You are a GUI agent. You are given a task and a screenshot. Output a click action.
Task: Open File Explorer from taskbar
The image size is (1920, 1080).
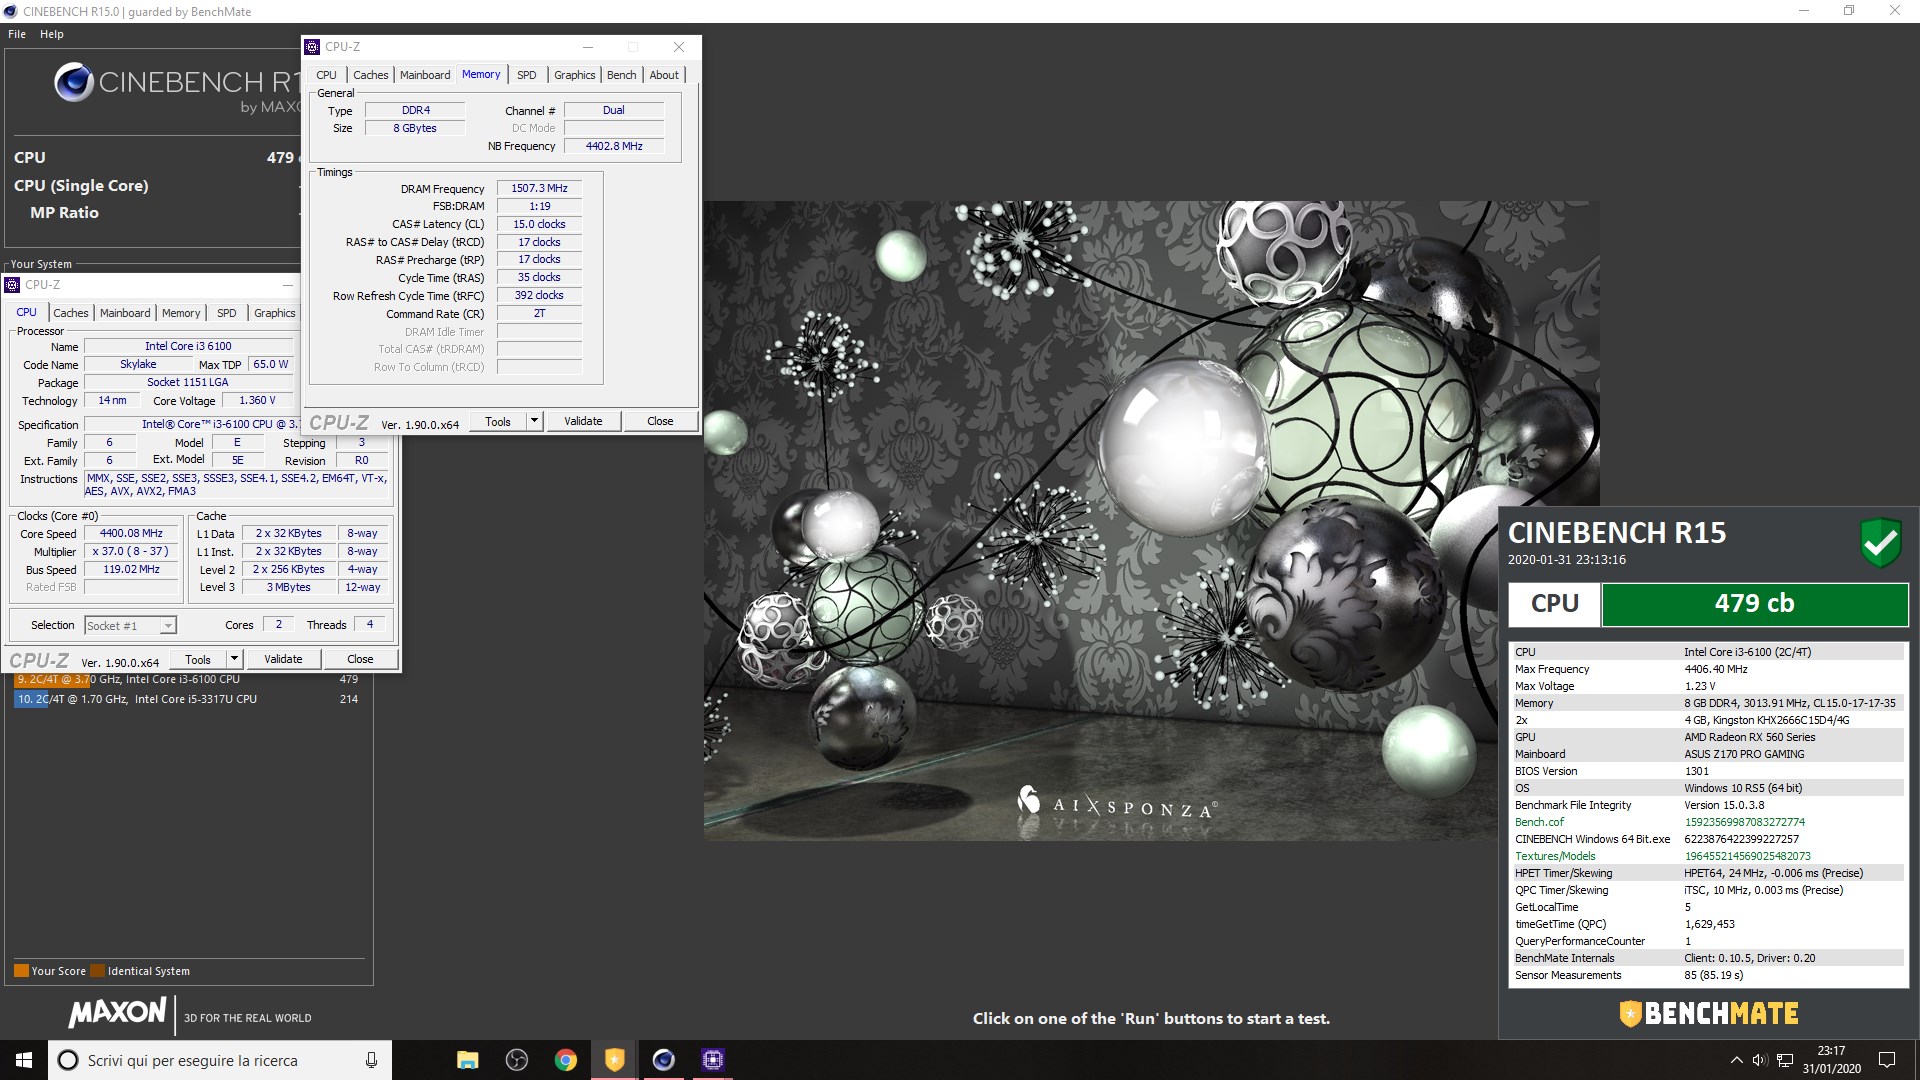(467, 1060)
